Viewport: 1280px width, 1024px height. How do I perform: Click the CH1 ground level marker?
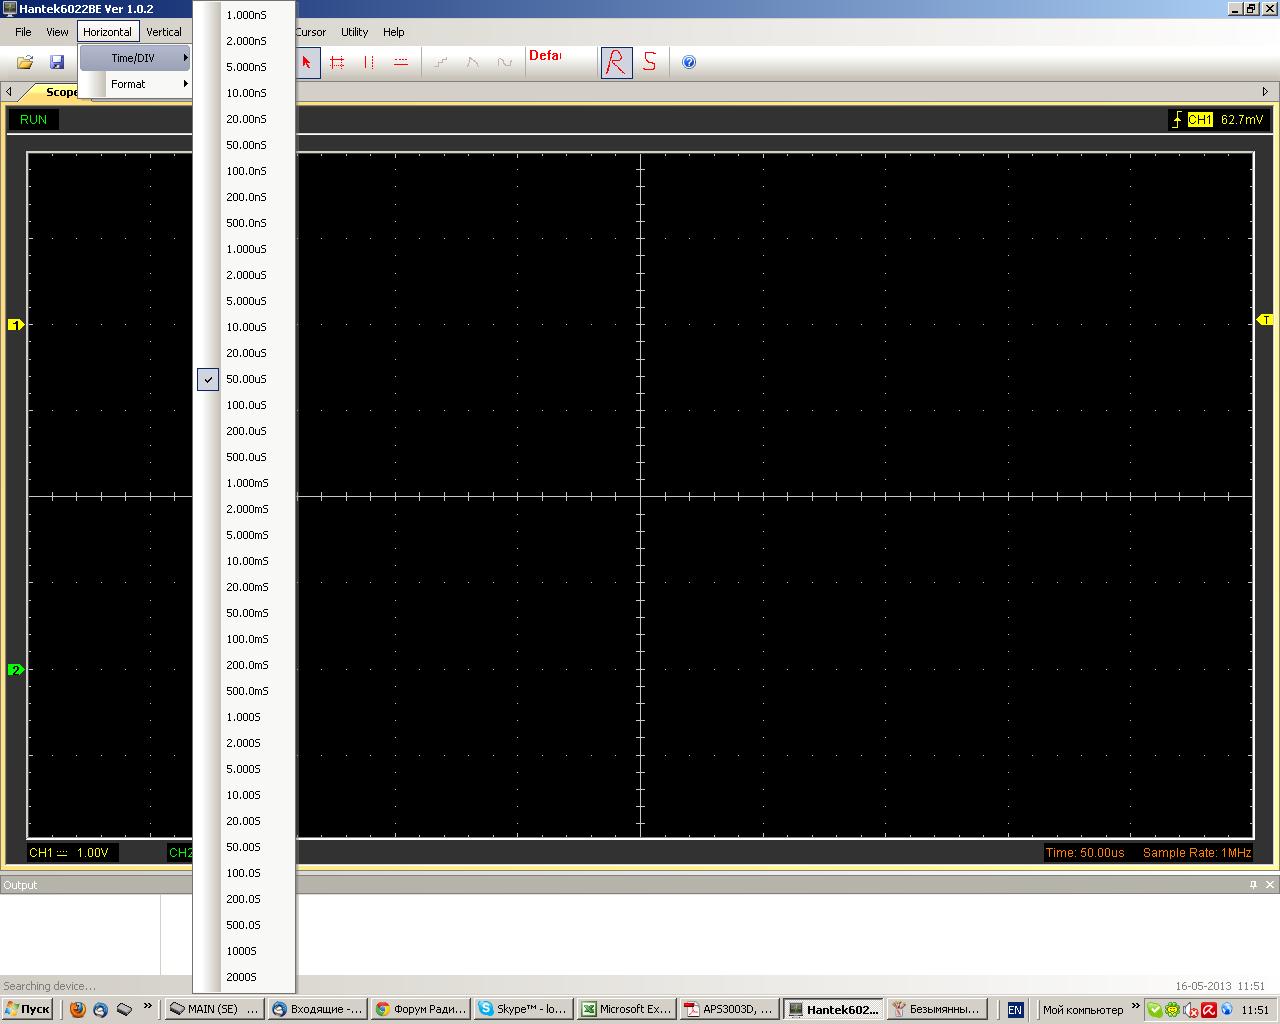coord(15,325)
